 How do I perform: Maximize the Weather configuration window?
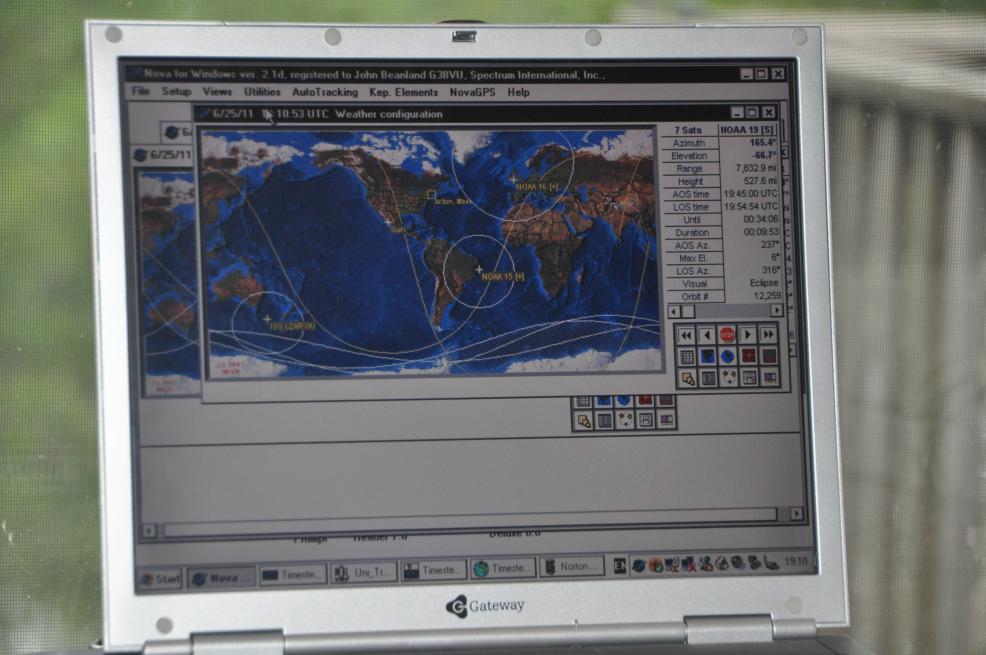(752, 113)
